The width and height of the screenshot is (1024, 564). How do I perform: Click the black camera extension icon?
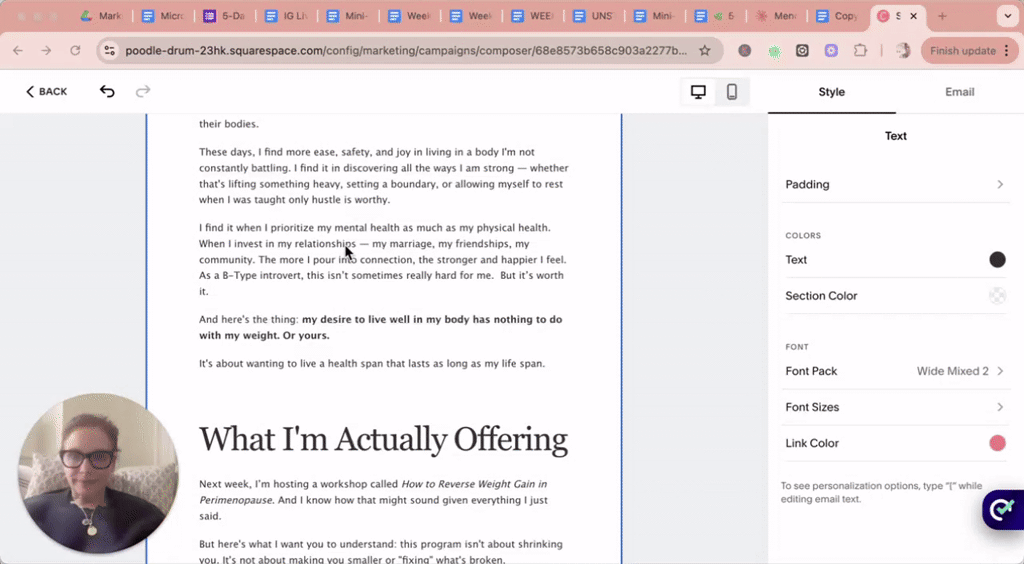[802, 50]
